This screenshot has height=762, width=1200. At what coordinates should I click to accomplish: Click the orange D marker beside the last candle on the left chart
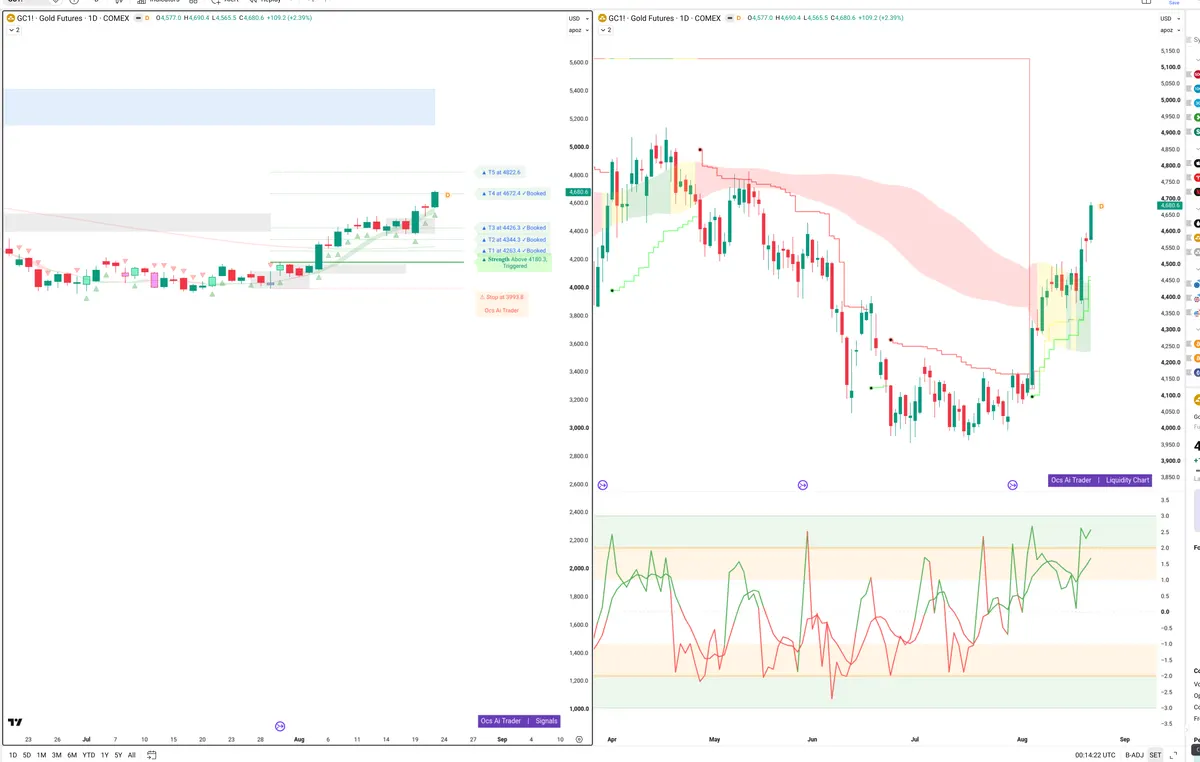tap(447, 194)
